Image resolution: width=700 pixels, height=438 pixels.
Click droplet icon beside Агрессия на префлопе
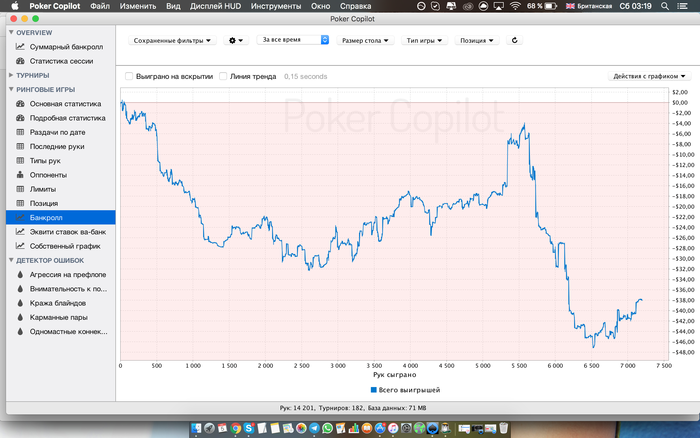coord(20,275)
